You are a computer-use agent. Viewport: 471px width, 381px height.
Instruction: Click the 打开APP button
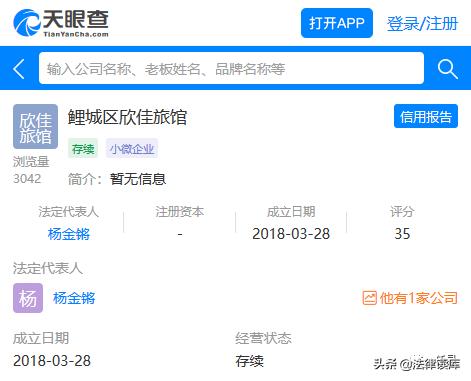pos(337,23)
